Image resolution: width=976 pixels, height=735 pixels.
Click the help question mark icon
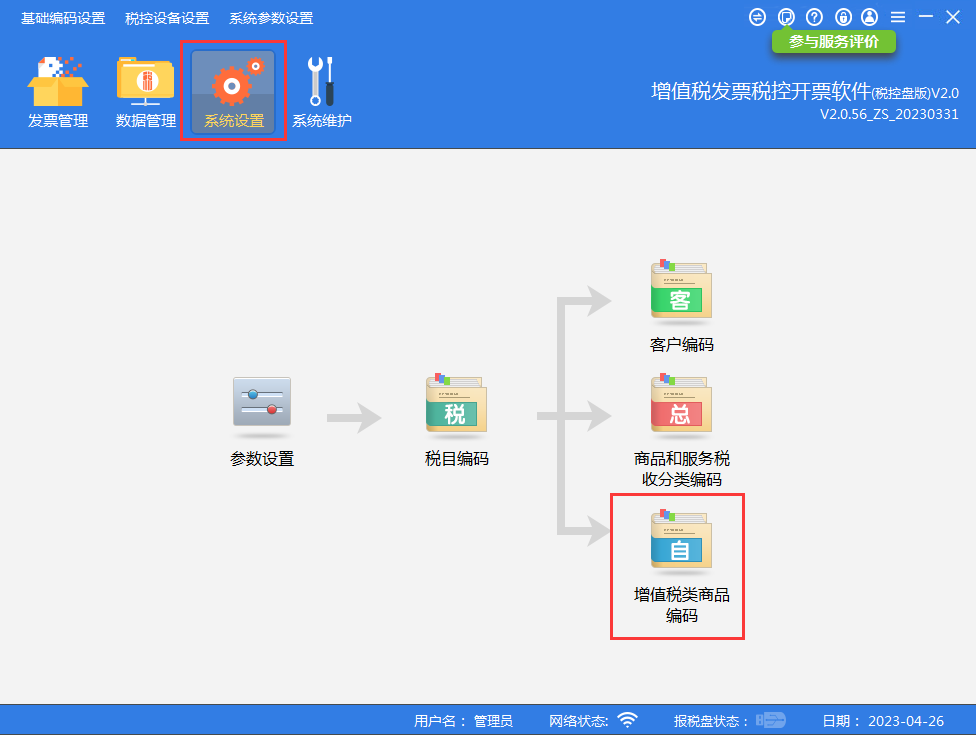[x=814, y=17]
